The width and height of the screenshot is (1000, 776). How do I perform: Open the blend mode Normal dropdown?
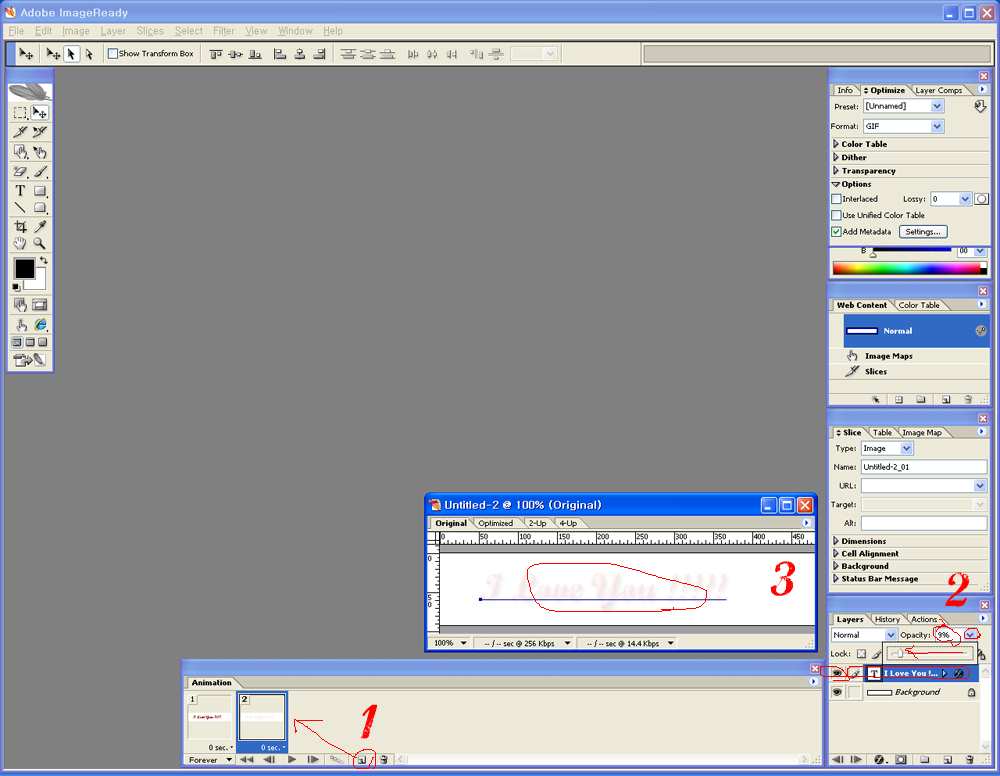click(890, 635)
